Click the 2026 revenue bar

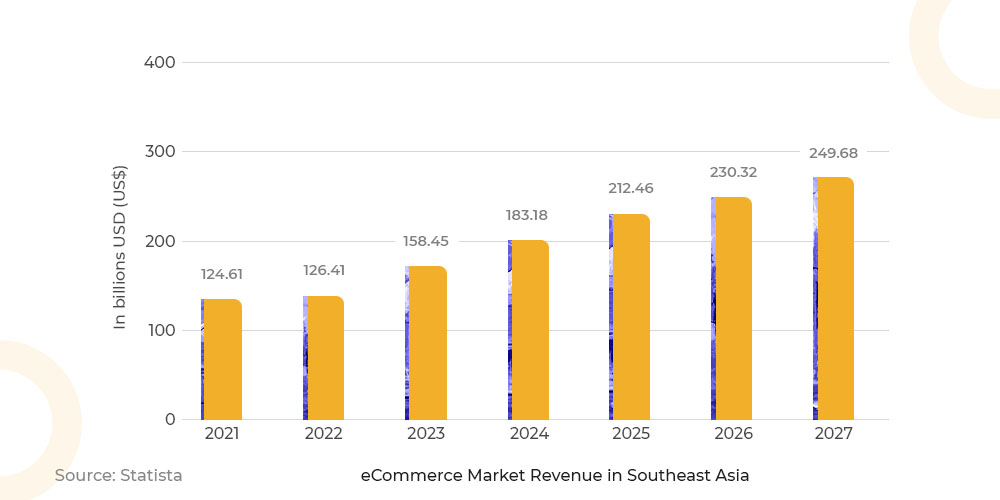tap(732, 308)
